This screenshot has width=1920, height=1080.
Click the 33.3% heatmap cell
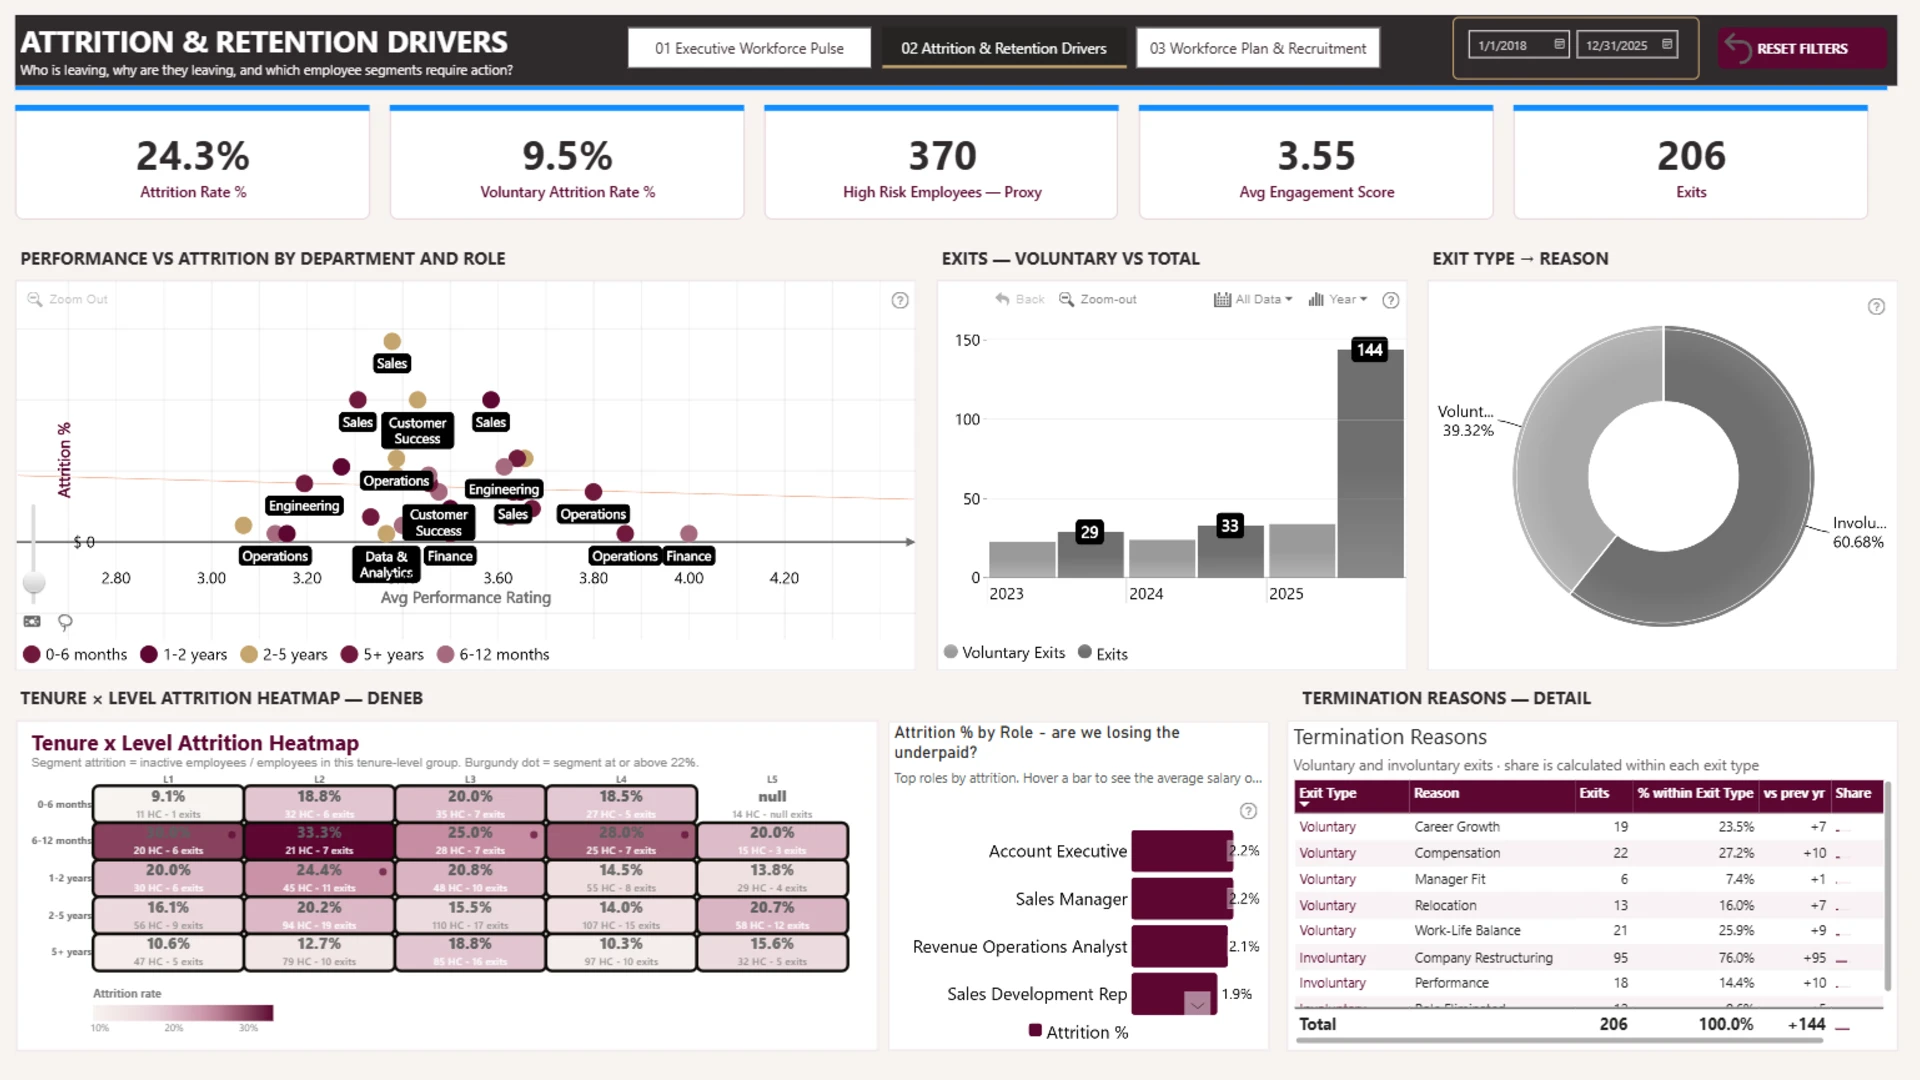[x=319, y=841]
